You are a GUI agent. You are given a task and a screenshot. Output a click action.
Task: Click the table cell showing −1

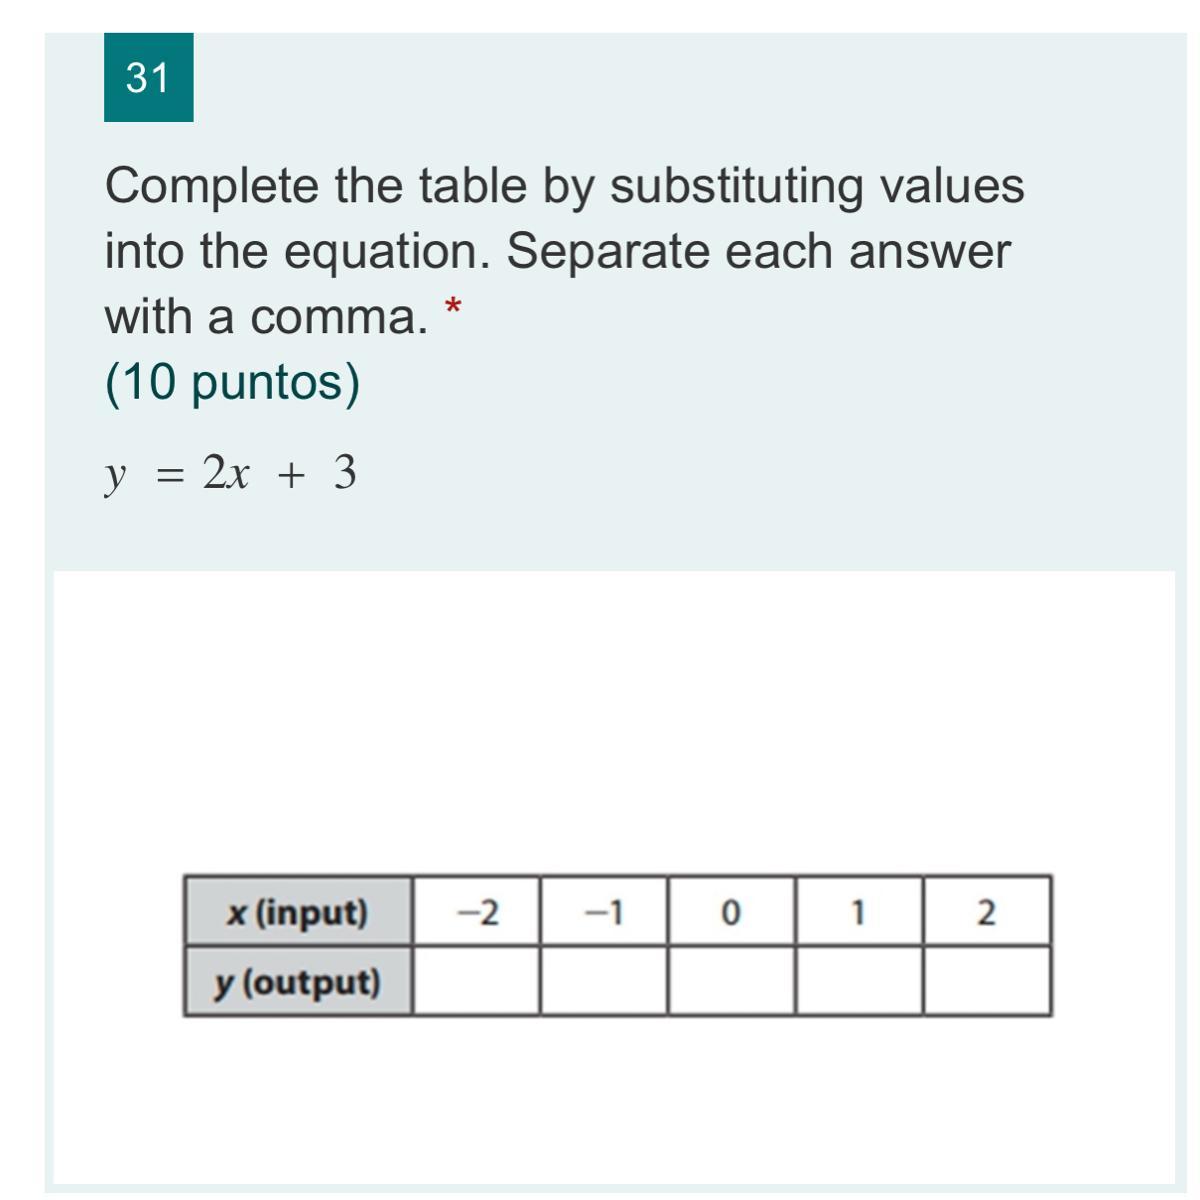click(603, 912)
